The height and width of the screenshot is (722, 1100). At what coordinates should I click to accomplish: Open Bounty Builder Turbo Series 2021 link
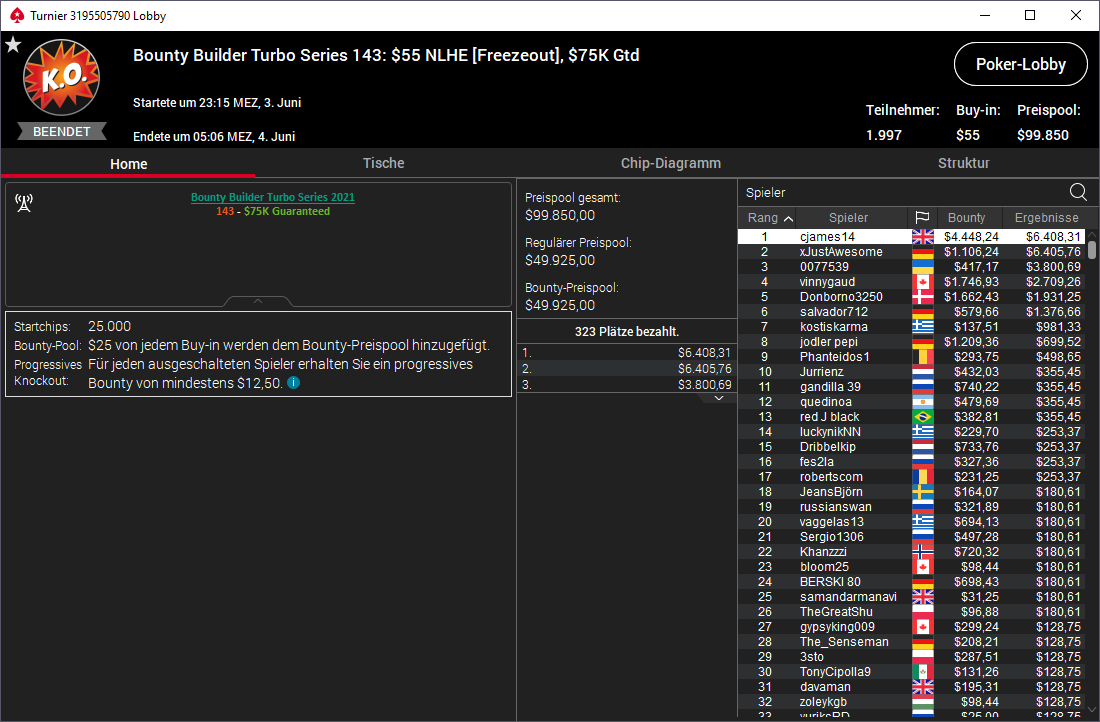273,197
